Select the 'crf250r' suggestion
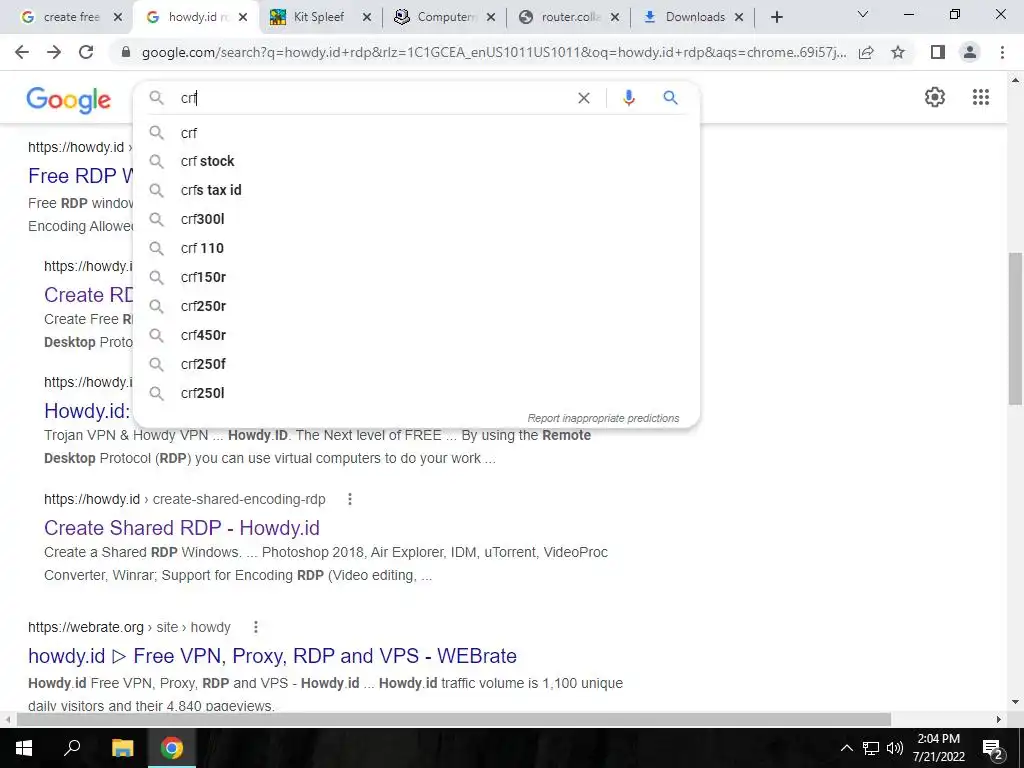This screenshot has height=768, width=1024. [417, 306]
